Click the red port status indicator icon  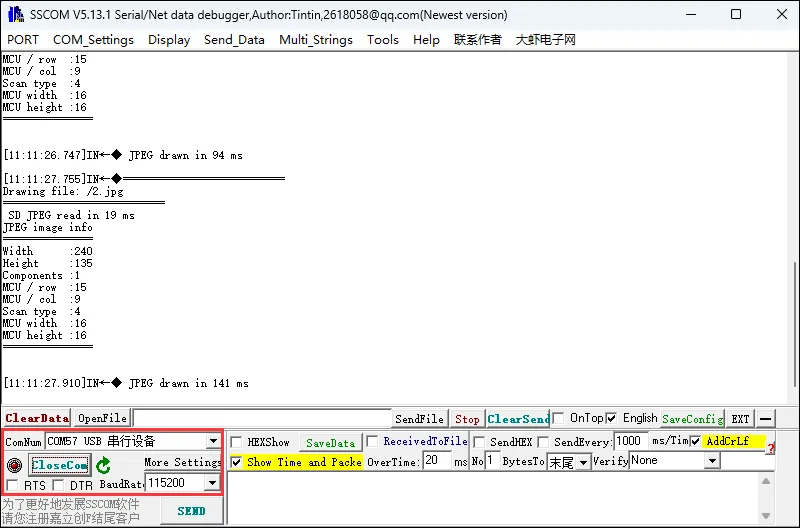pyautogui.click(x=14, y=465)
